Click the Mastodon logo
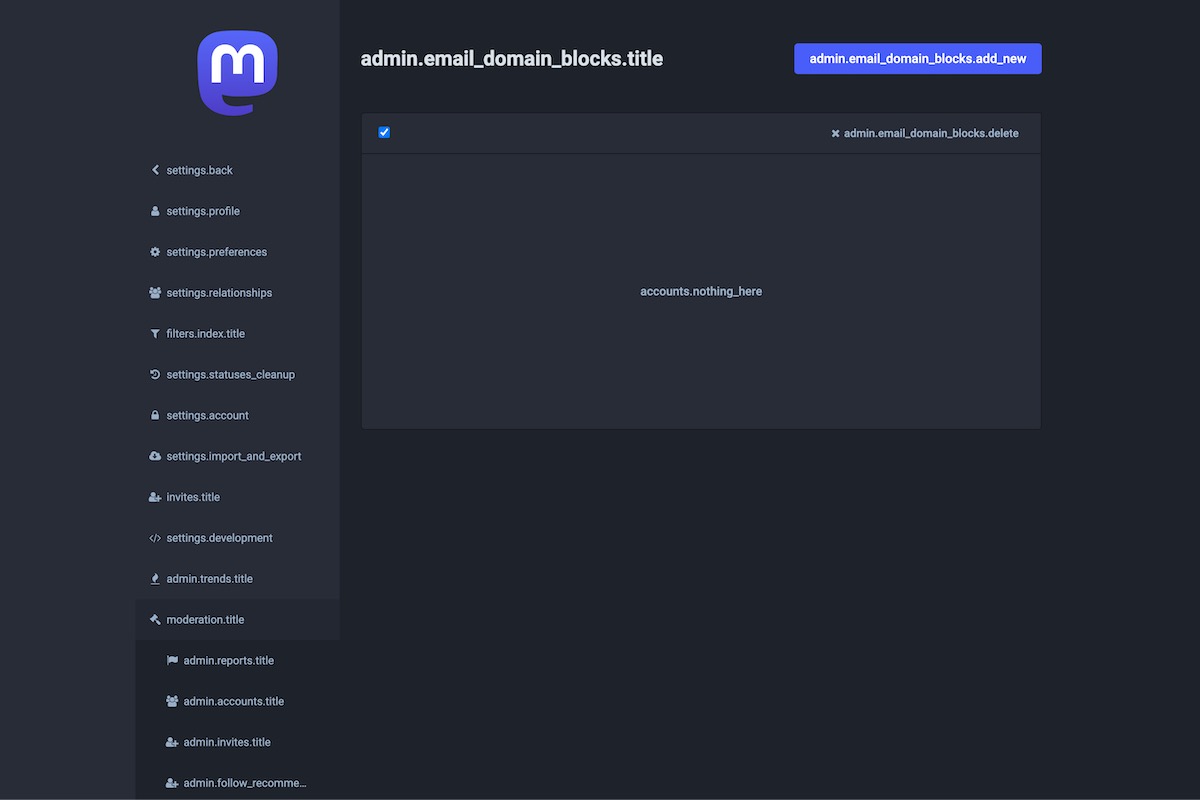Screen dimensions: 1200x800 click(237, 73)
